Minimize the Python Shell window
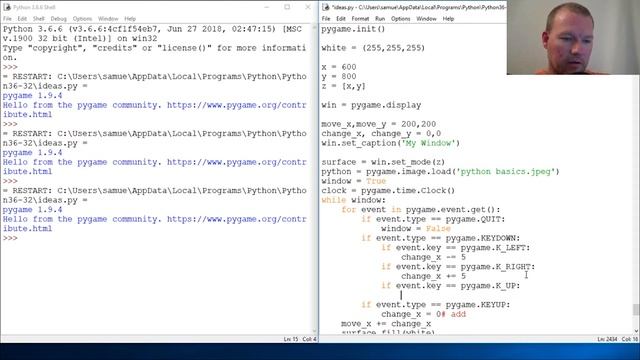Viewport: 640px width, 360px height. point(267,7)
